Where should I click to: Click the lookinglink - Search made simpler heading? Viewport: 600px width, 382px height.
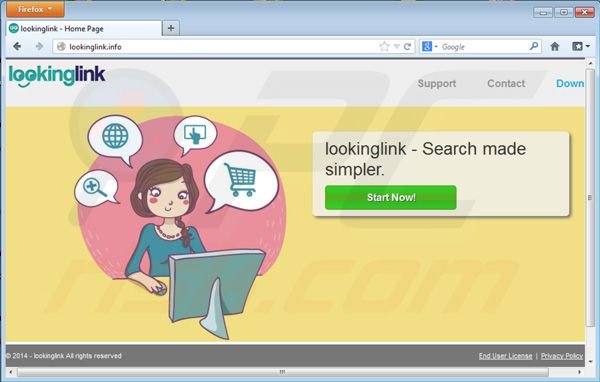(425, 159)
